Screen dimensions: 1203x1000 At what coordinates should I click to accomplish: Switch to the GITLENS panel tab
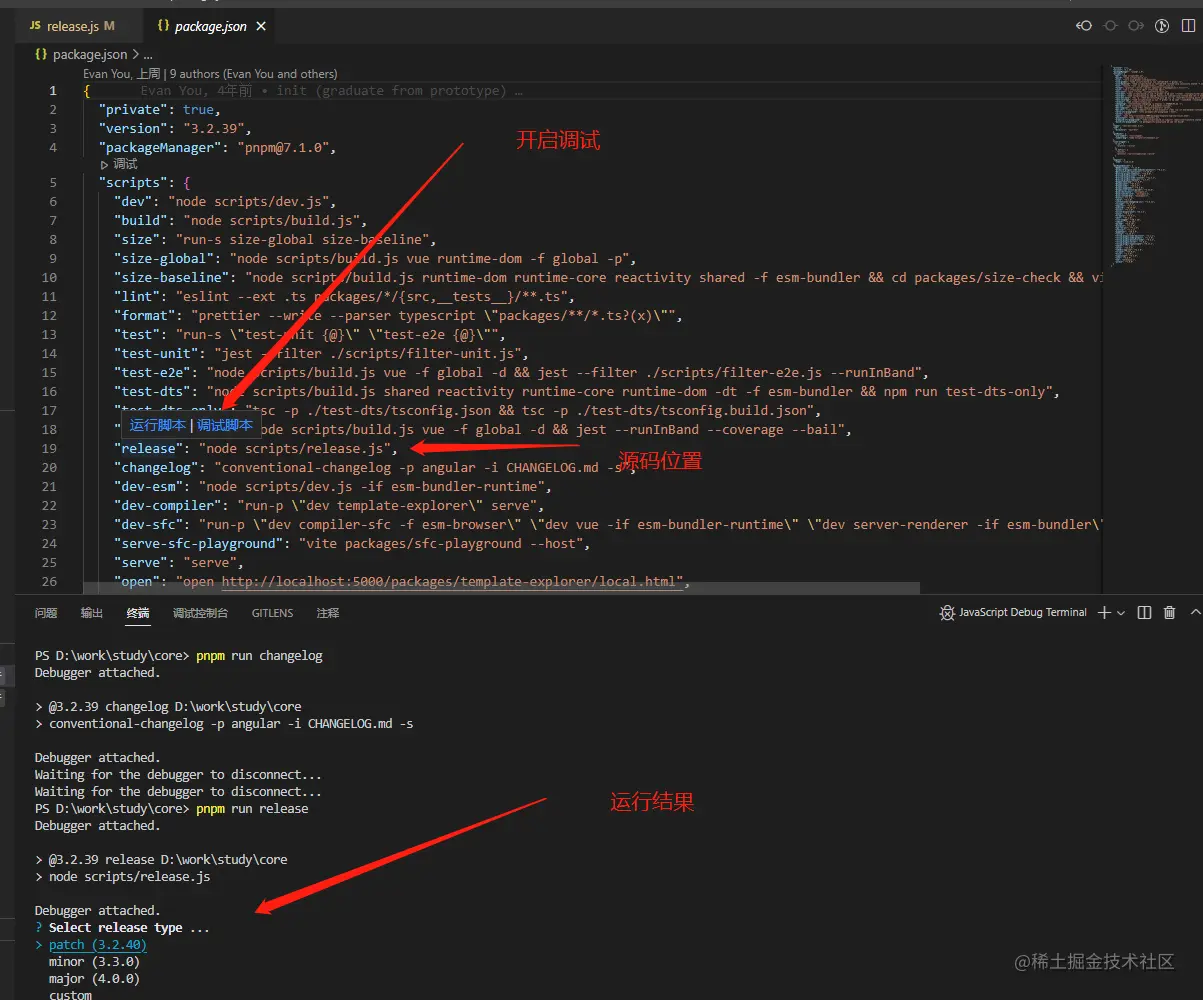[273, 612]
